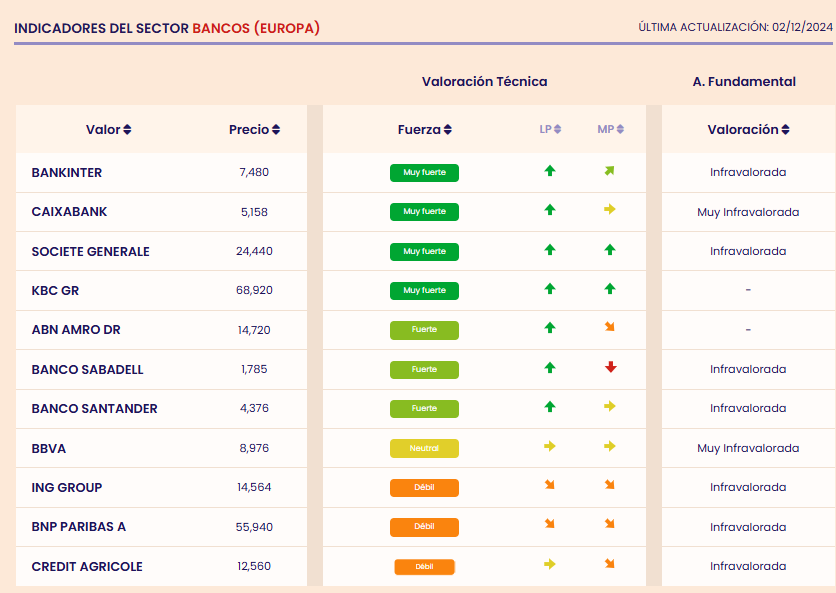The image size is (836, 593).
Task: Sort the table by Fuerza column
Action: pos(425,130)
